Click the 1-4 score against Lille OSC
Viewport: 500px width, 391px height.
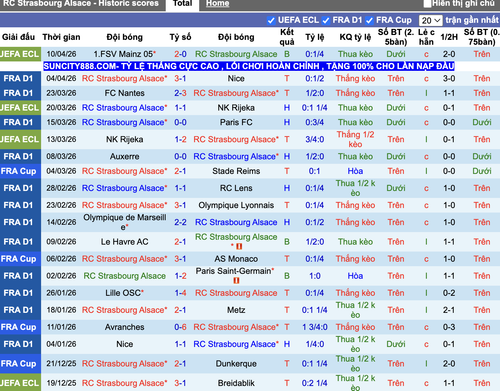tap(180, 293)
